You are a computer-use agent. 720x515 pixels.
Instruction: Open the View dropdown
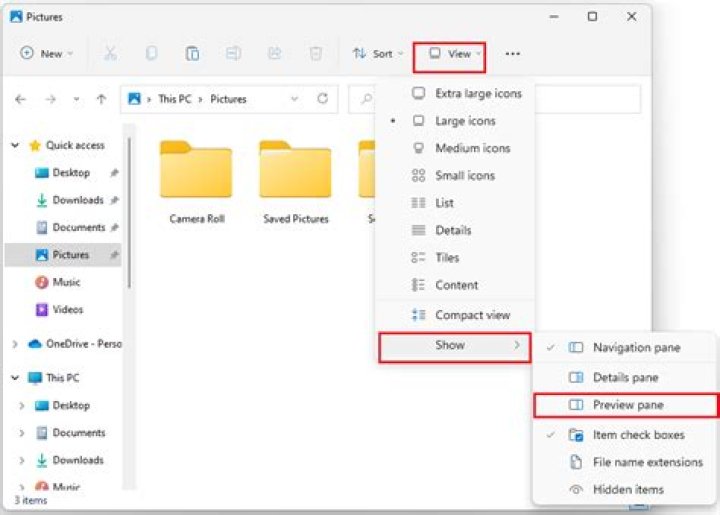pos(450,57)
